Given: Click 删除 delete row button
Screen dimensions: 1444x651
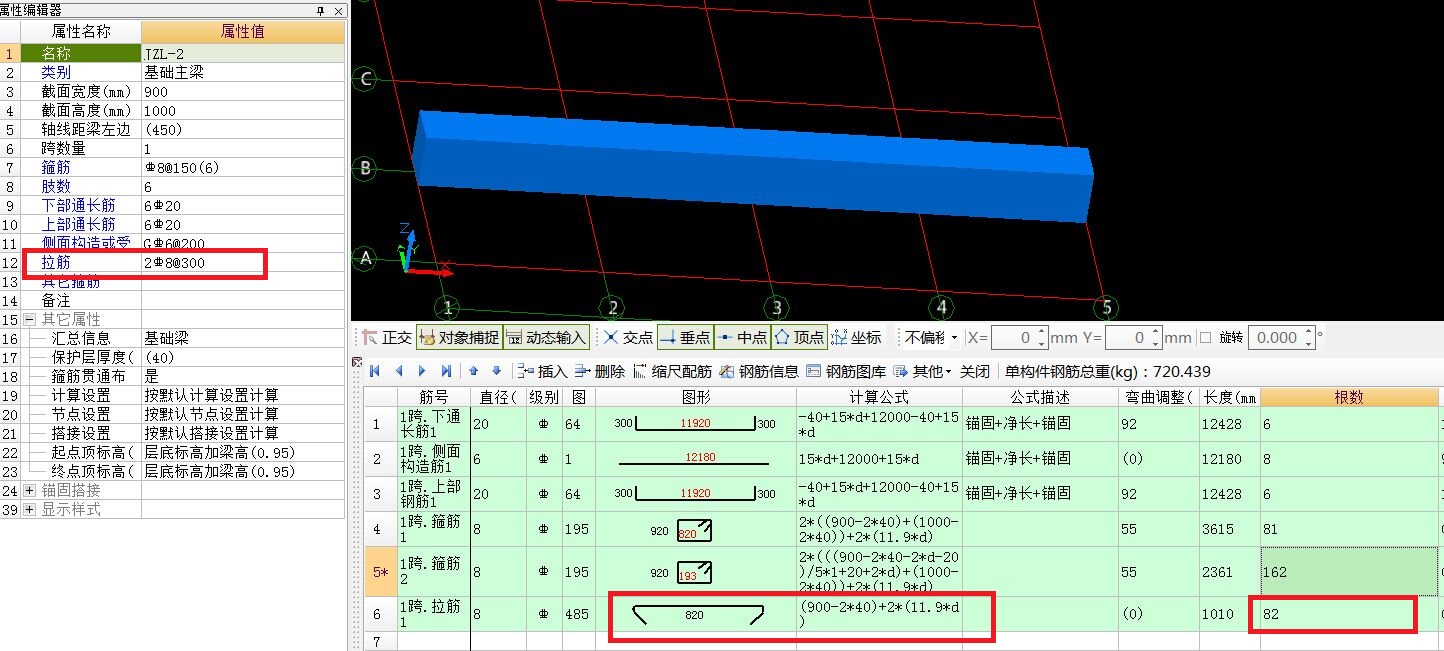Looking at the screenshot, I should pyautogui.click(x=599, y=371).
